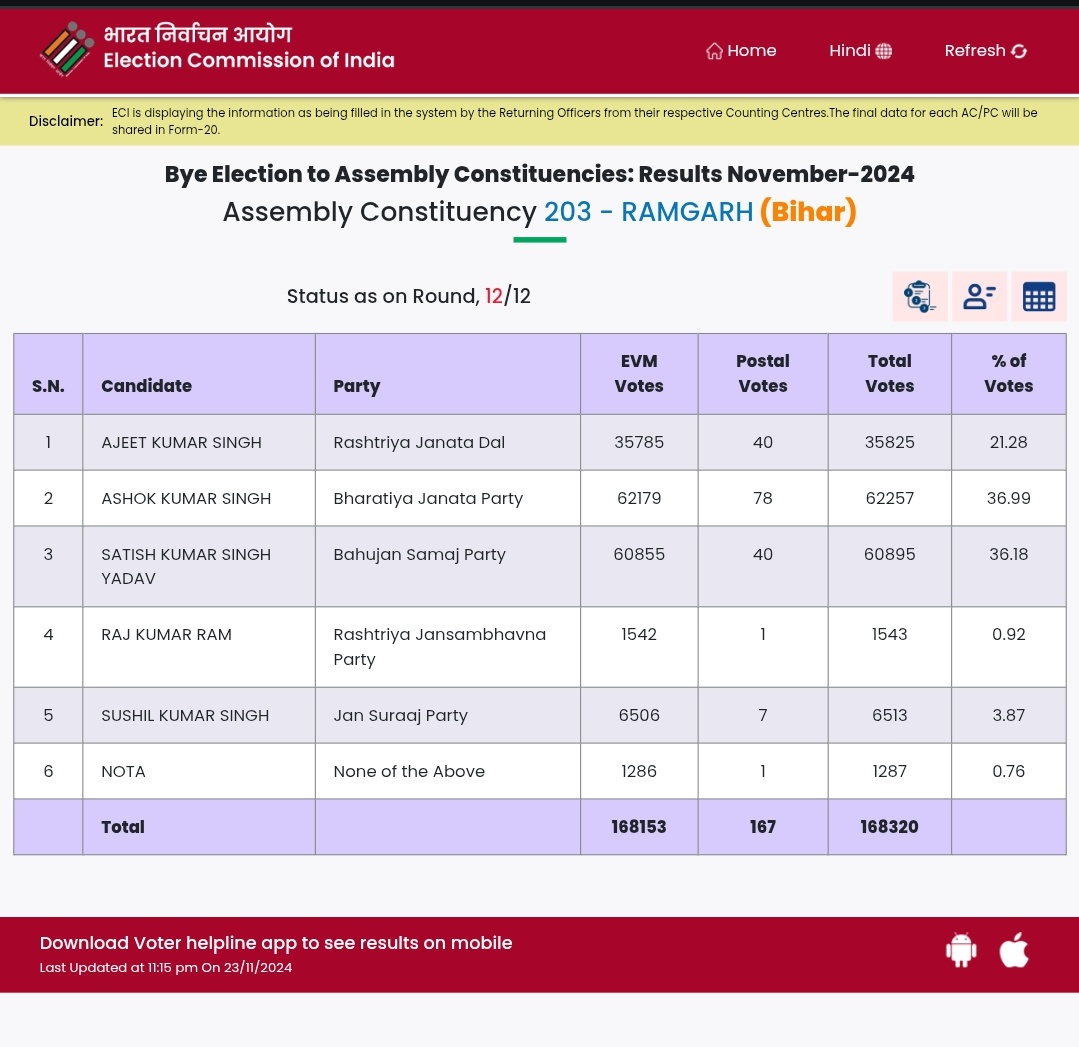
Task: Click total votes value 6513
Action: tap(889, 716)
